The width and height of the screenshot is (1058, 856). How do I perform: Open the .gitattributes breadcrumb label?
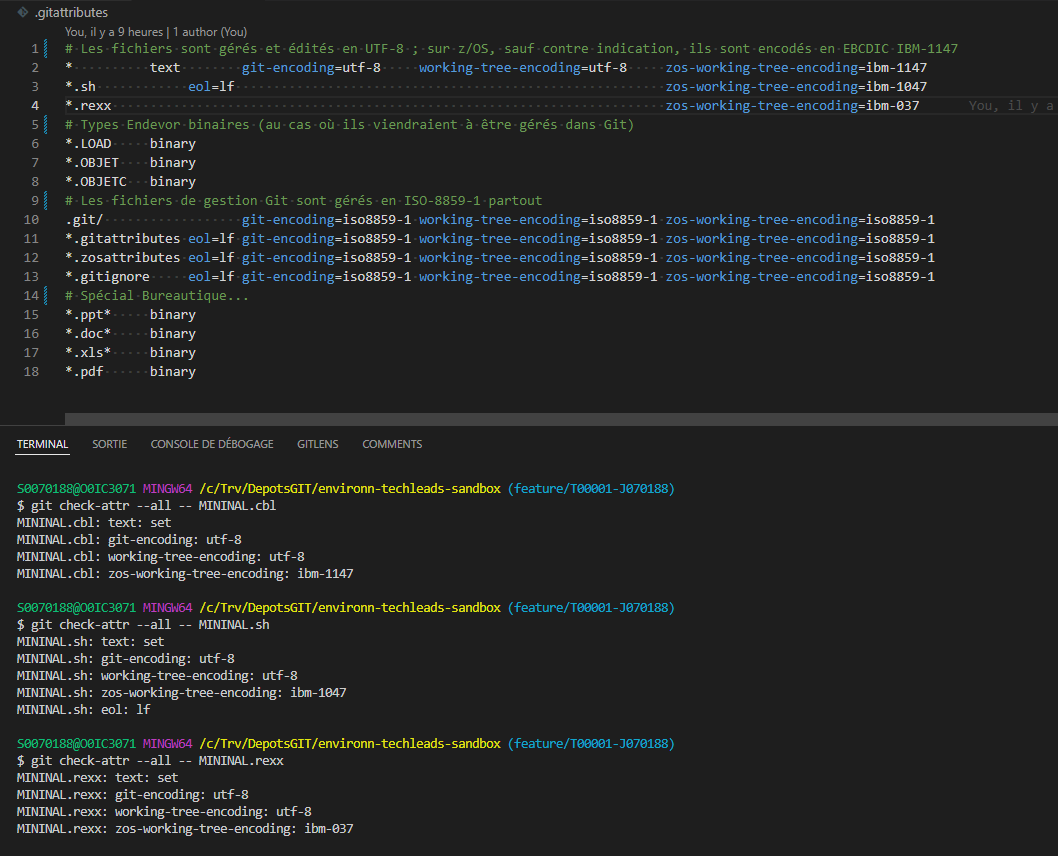point(72,12)
